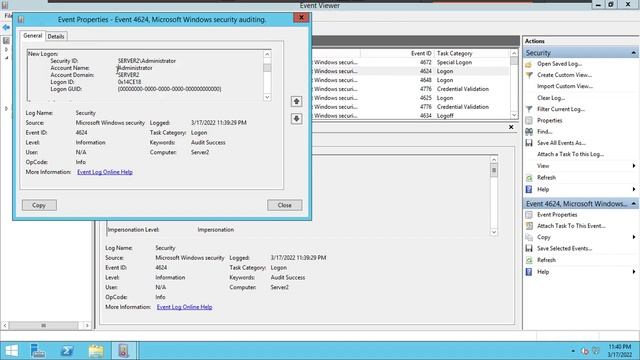Viewport: 640px width, 360px height.
Task: Click Refresh icon in Security actions
Action: coord(529,178)
